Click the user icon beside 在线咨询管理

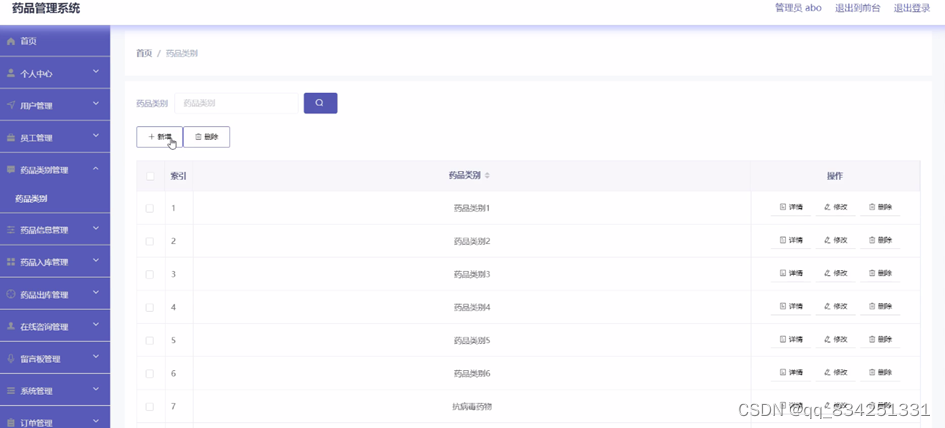10,326
